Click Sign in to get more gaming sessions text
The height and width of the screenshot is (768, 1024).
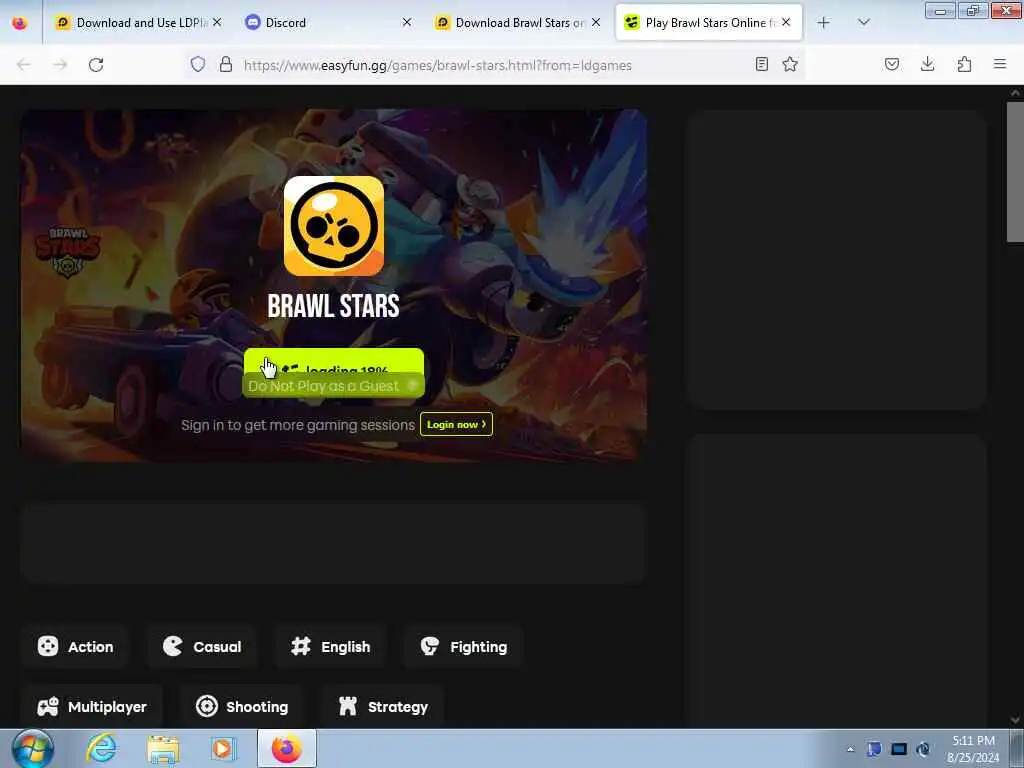tap(298, 425)
